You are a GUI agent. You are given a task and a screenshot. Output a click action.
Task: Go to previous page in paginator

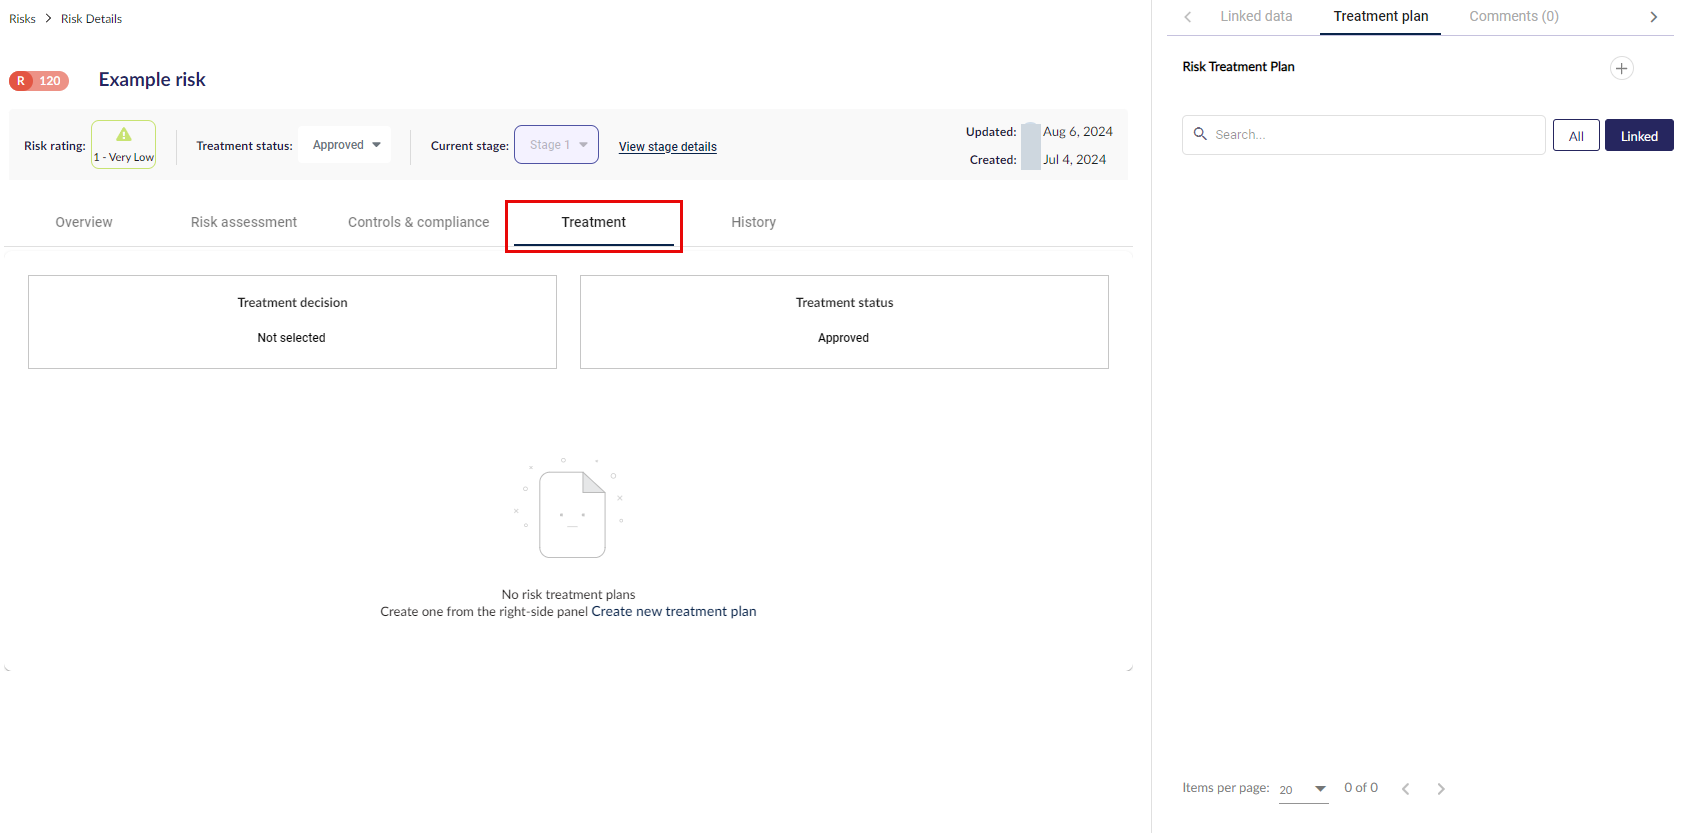coord(1406,789)
